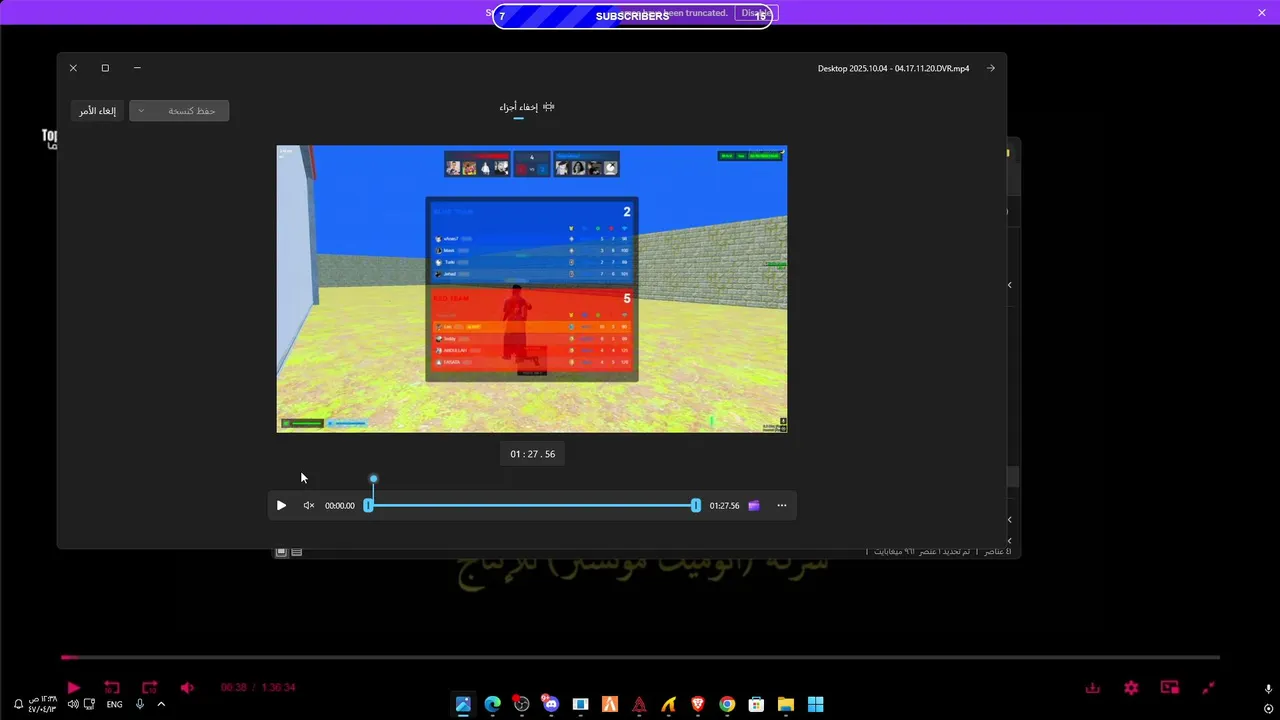Dismiss the purple top banner with X
1280x720 pixels.
coord(1262,13)
